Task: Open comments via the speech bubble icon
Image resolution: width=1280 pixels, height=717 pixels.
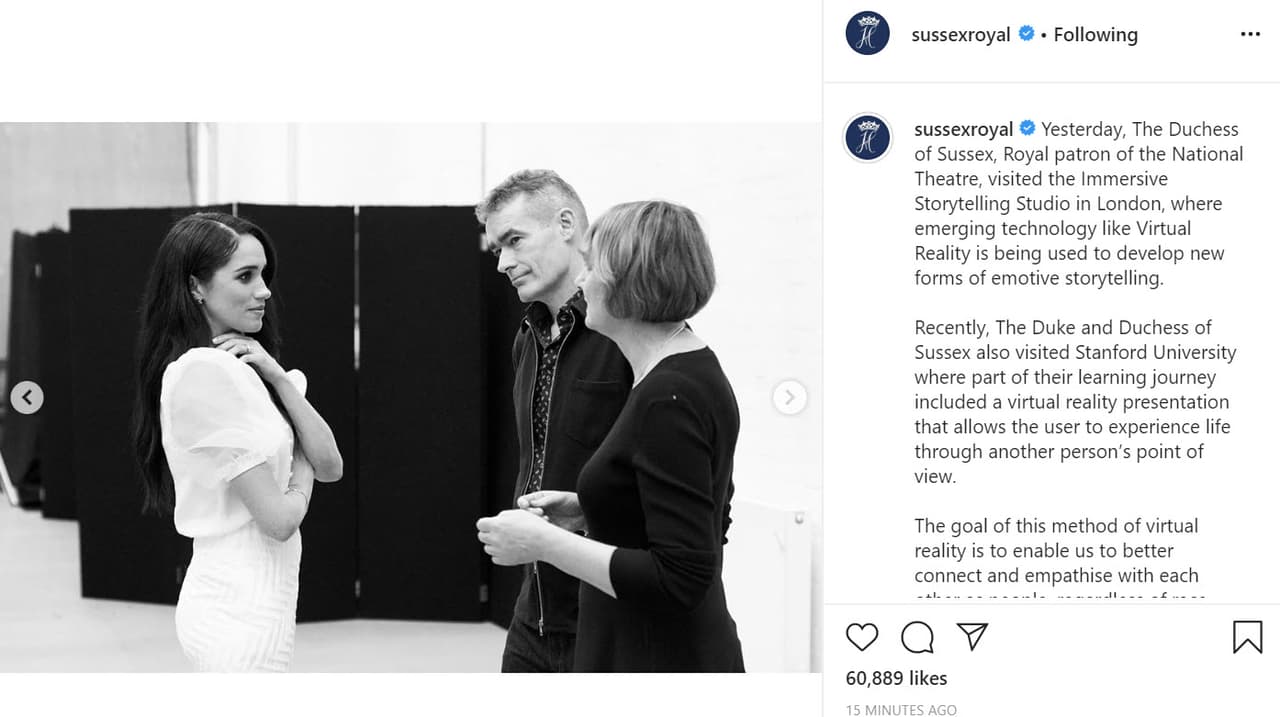Action: 917,637
